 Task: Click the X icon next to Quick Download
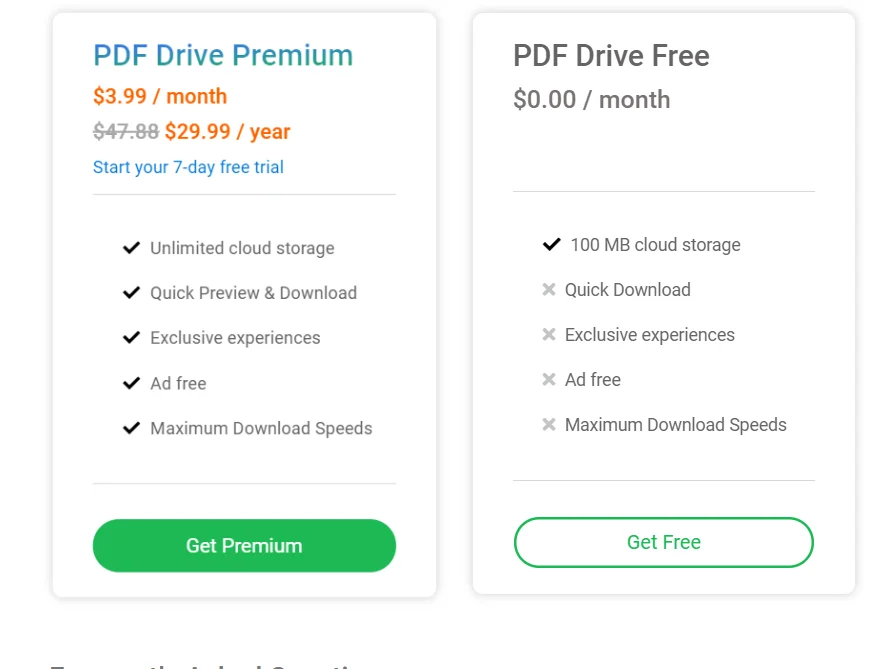point(549,290)
